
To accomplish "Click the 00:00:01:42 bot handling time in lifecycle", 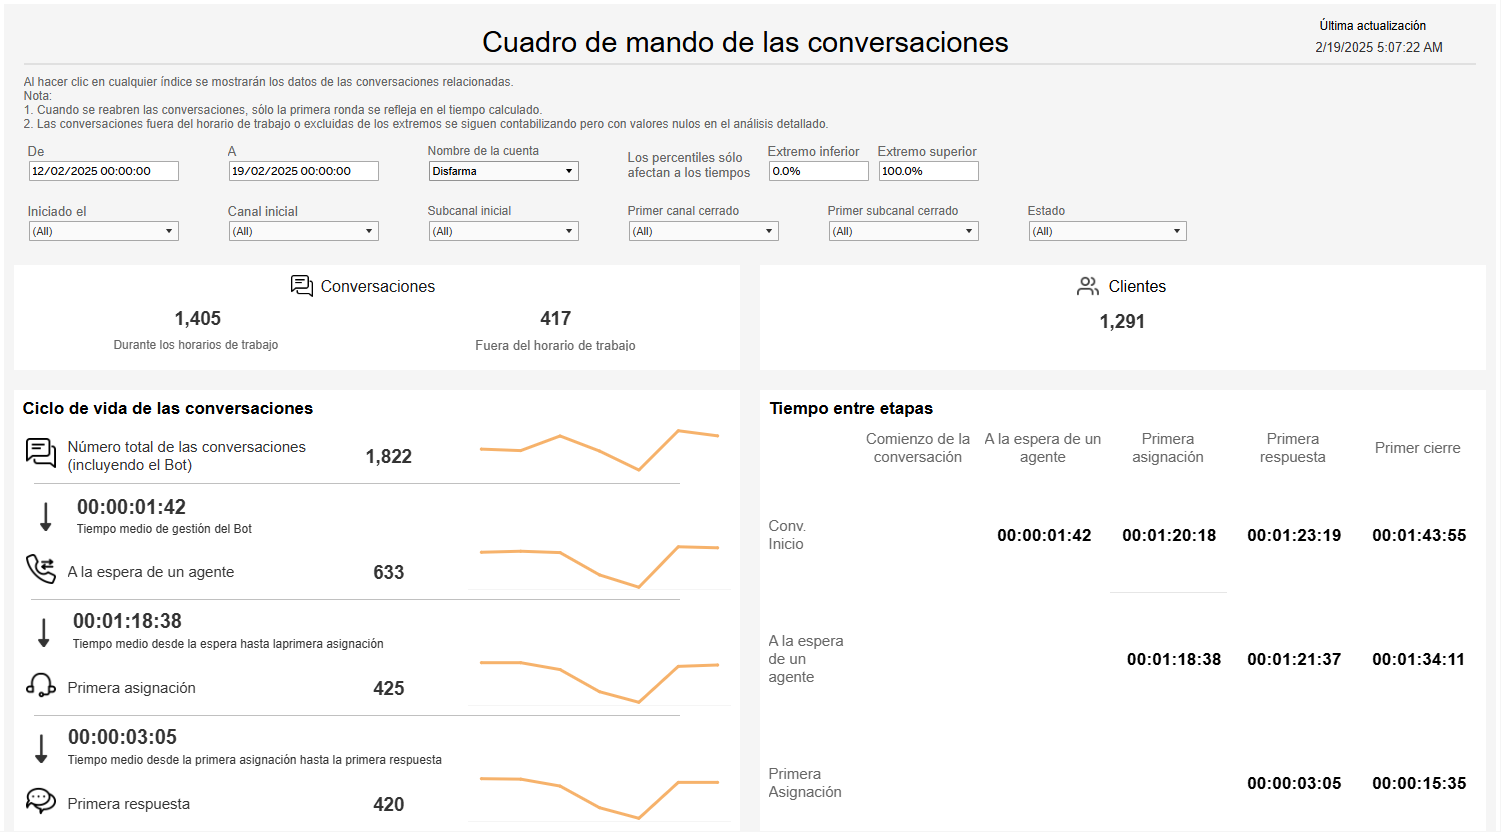I will (131, 507).
